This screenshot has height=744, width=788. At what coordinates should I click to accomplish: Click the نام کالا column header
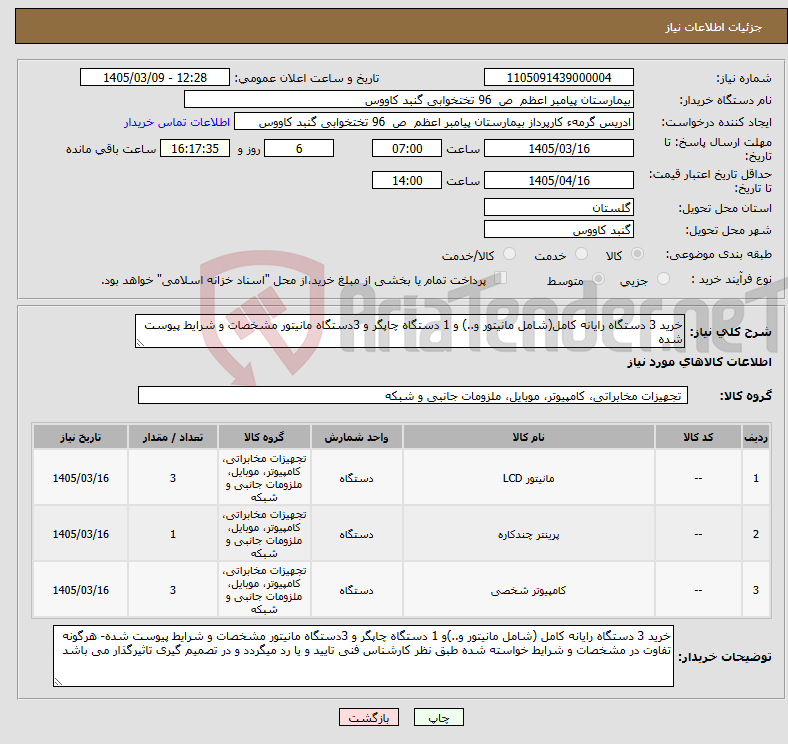[529, 437]
